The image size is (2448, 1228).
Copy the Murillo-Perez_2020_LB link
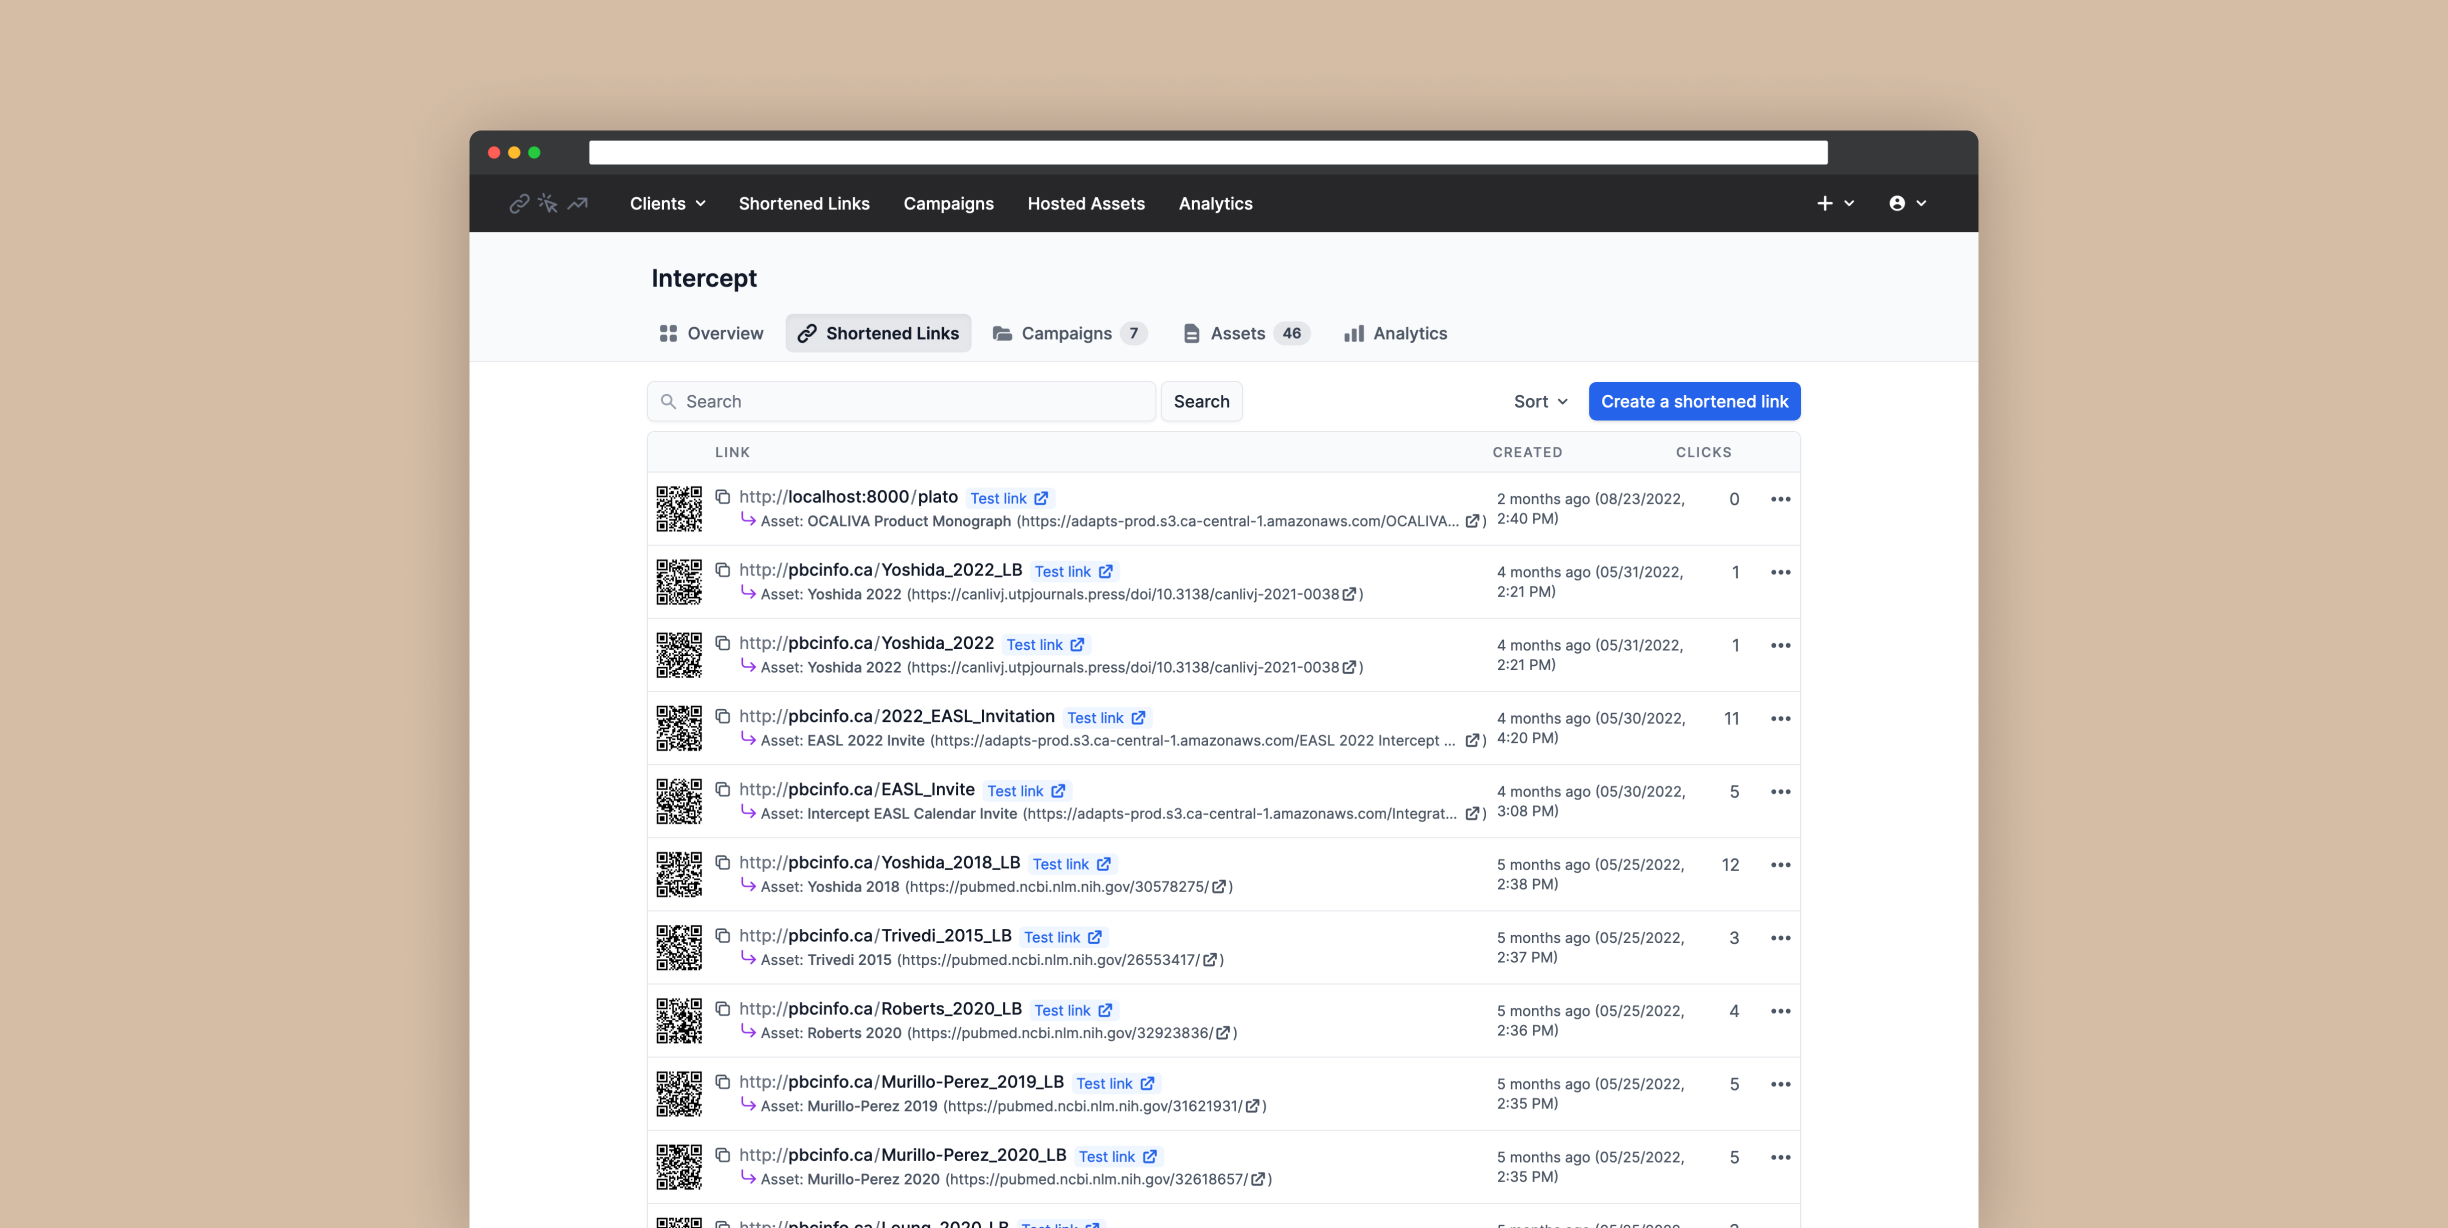pyautogui.click(x=723, y=1155)
